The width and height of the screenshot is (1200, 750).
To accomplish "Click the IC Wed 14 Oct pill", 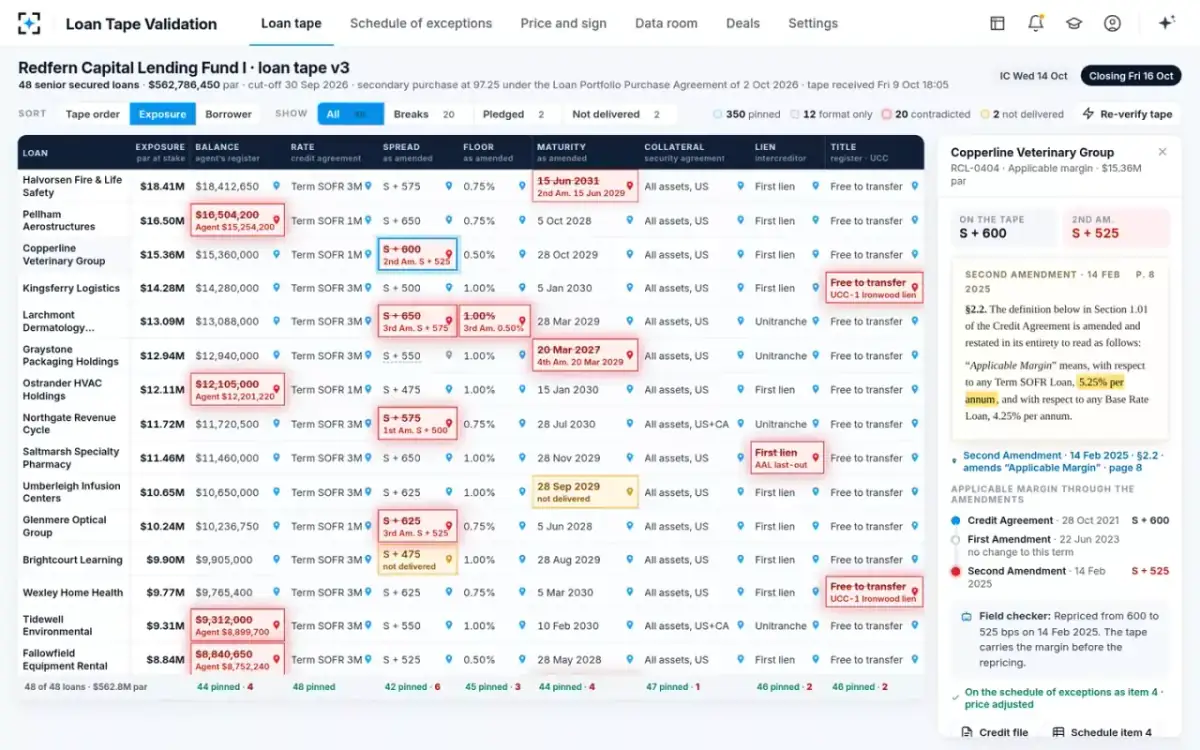I will [1033, 76].
